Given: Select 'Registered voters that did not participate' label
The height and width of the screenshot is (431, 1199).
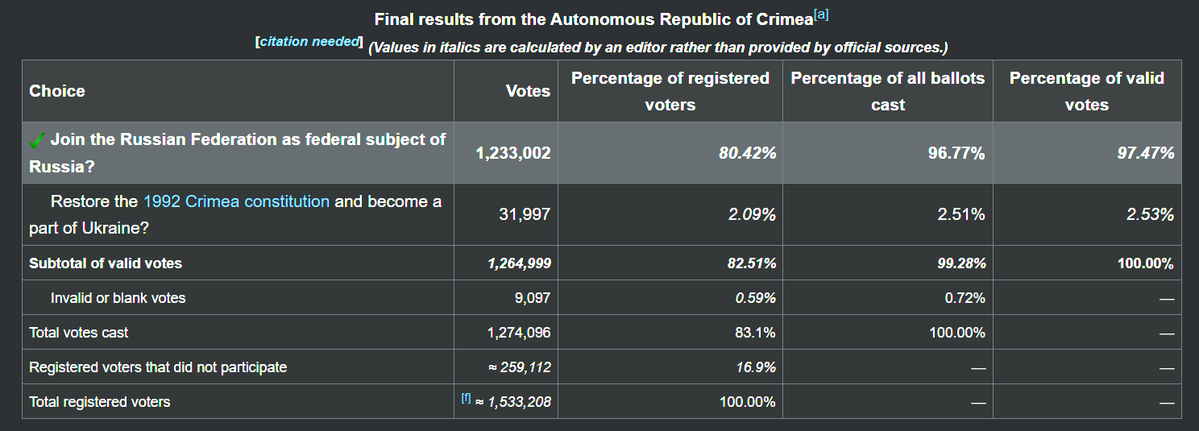Looking at the screenshot, I should click(x=158, y=367).
